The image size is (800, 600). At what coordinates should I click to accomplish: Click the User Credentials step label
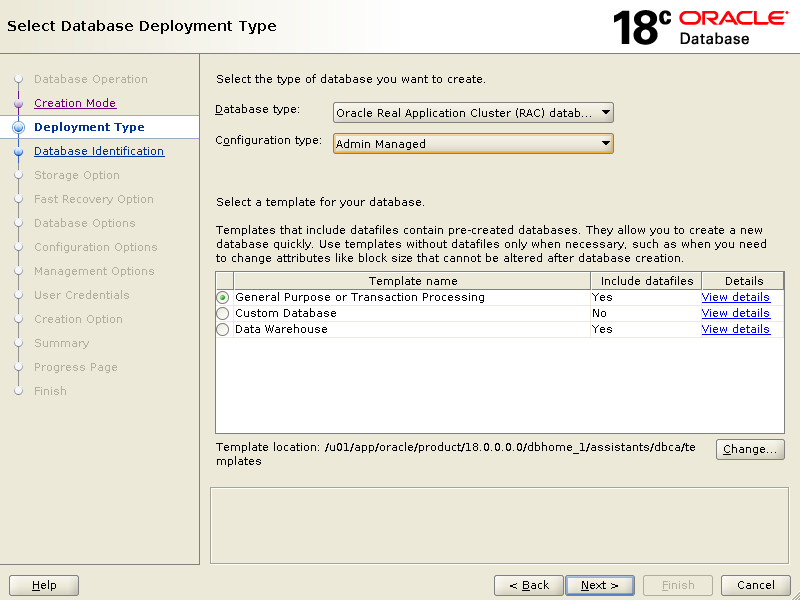pyautogui.click(x=82, y=295)
